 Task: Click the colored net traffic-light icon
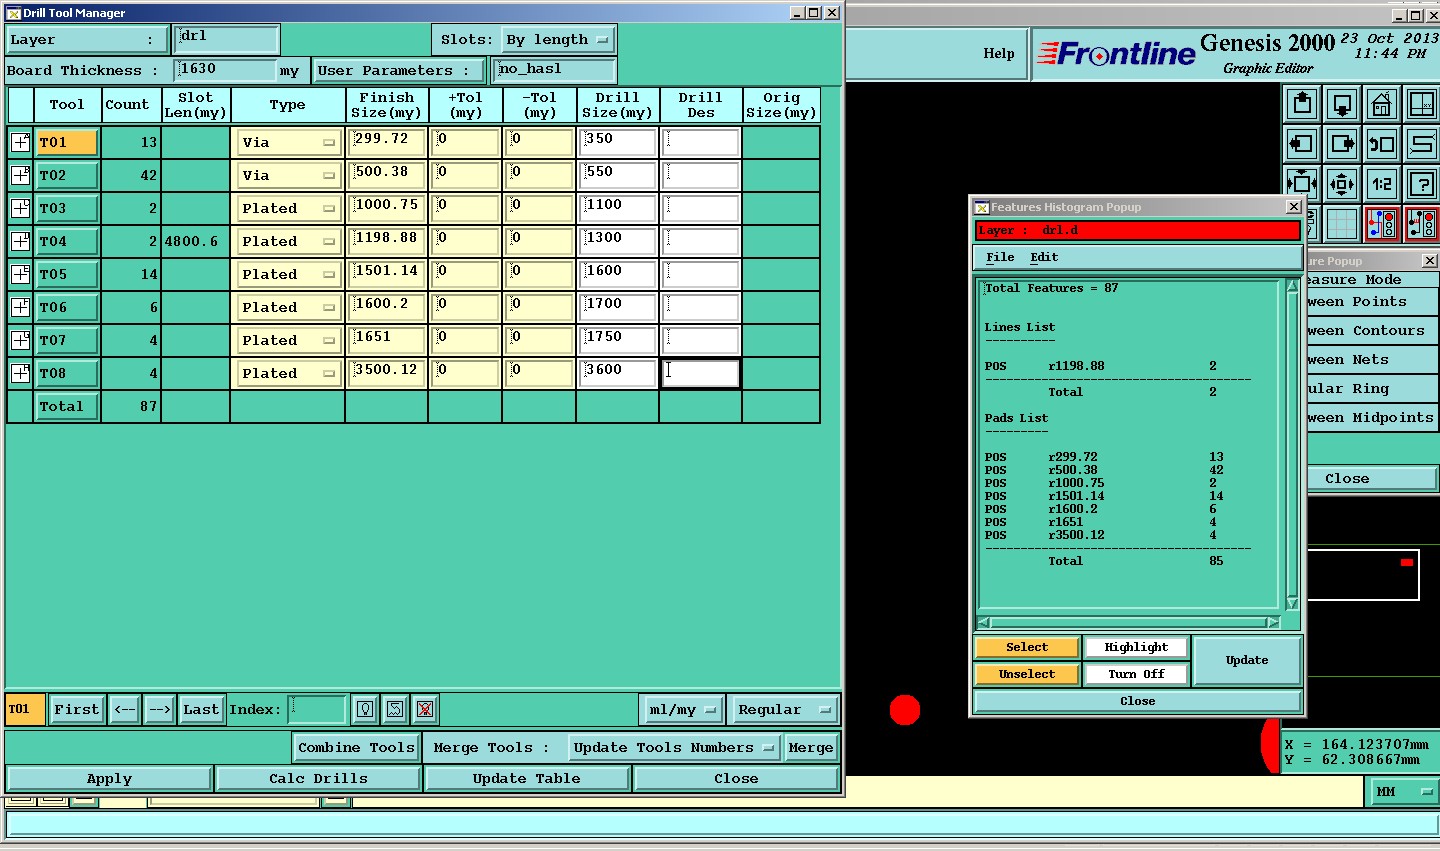pos(1382,224)
